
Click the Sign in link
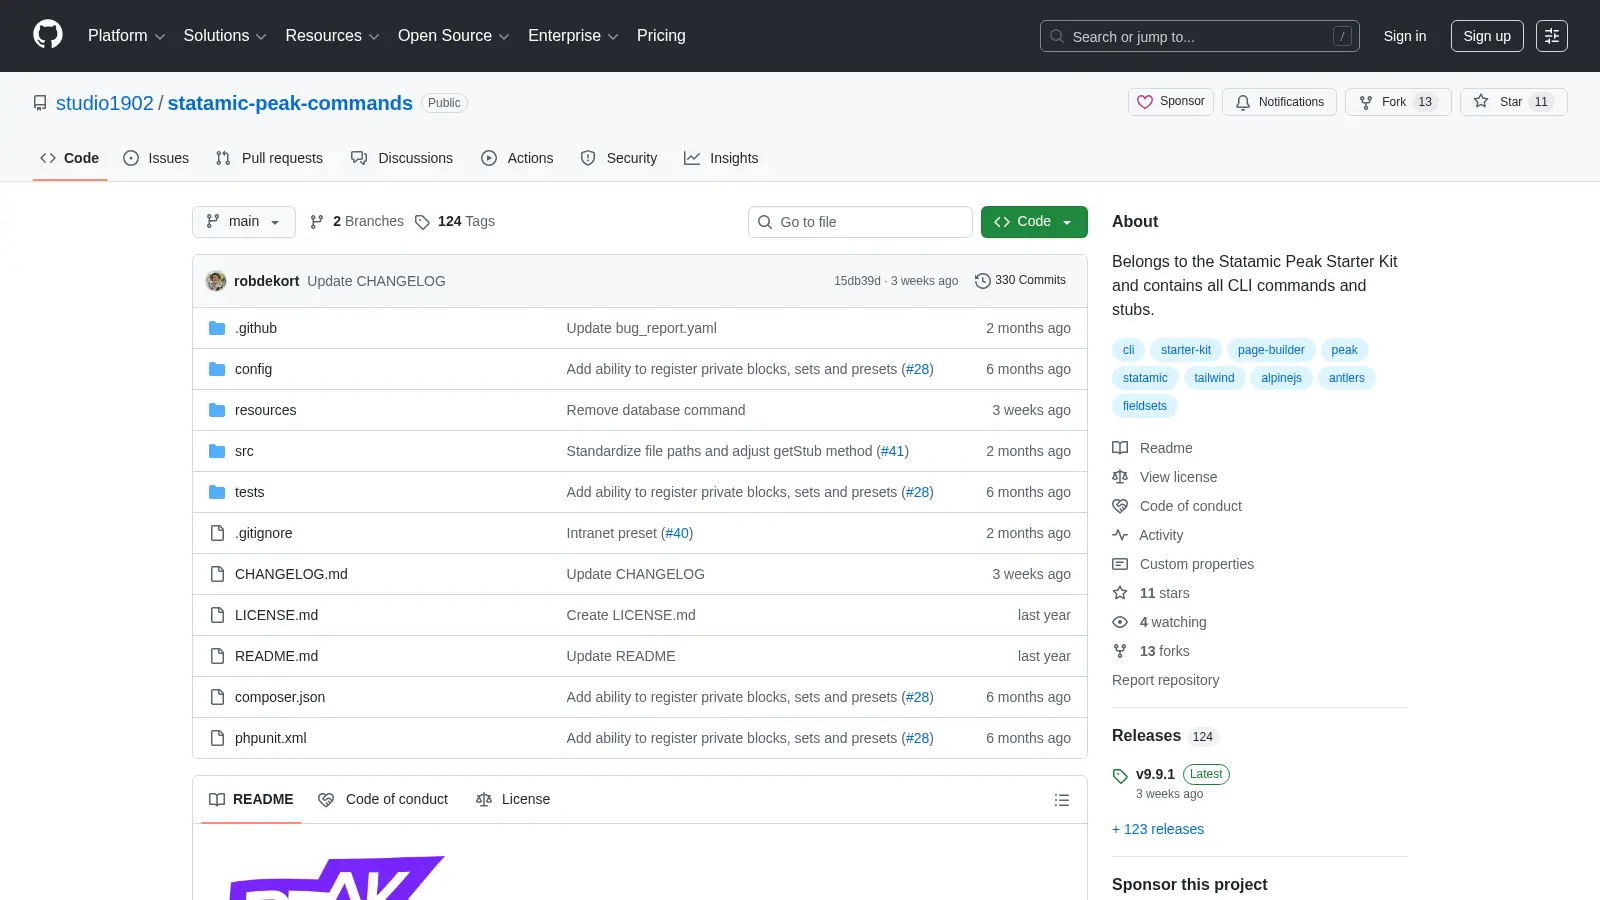tap(1405, 36)
